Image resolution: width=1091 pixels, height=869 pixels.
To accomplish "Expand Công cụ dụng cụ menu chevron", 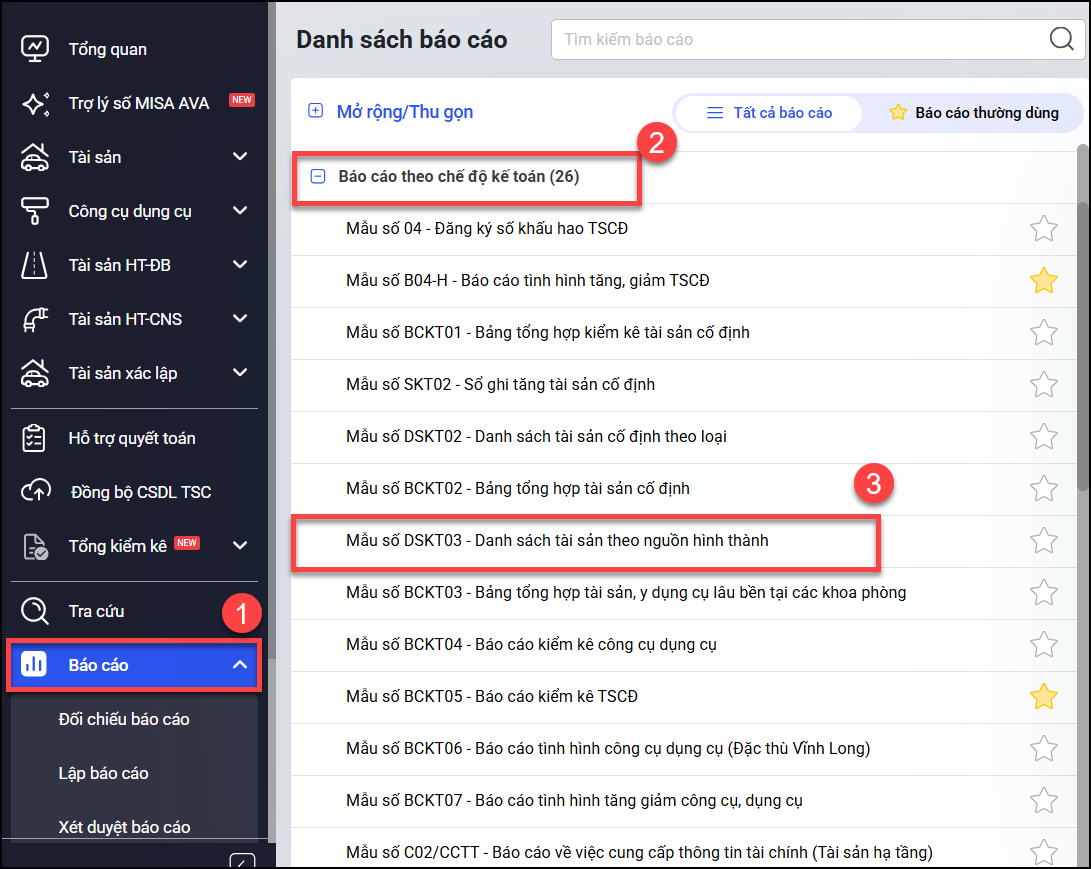I will 240,211.
